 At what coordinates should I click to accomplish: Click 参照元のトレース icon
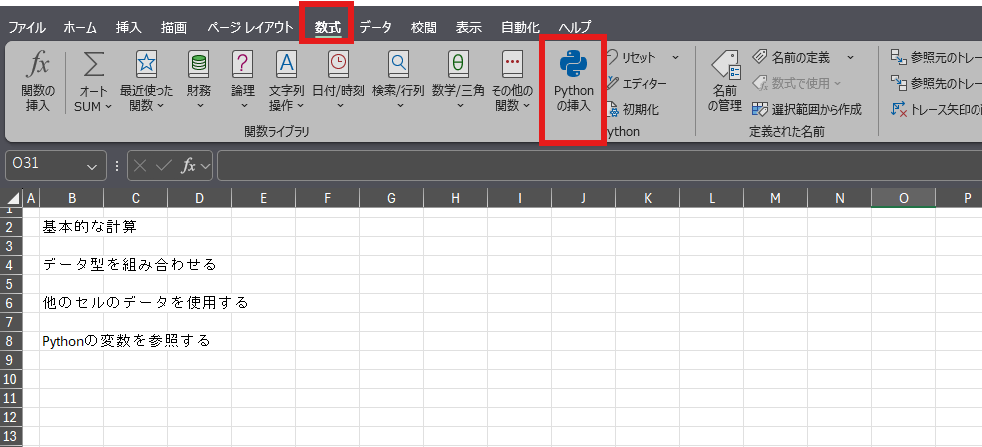point(899,58)
